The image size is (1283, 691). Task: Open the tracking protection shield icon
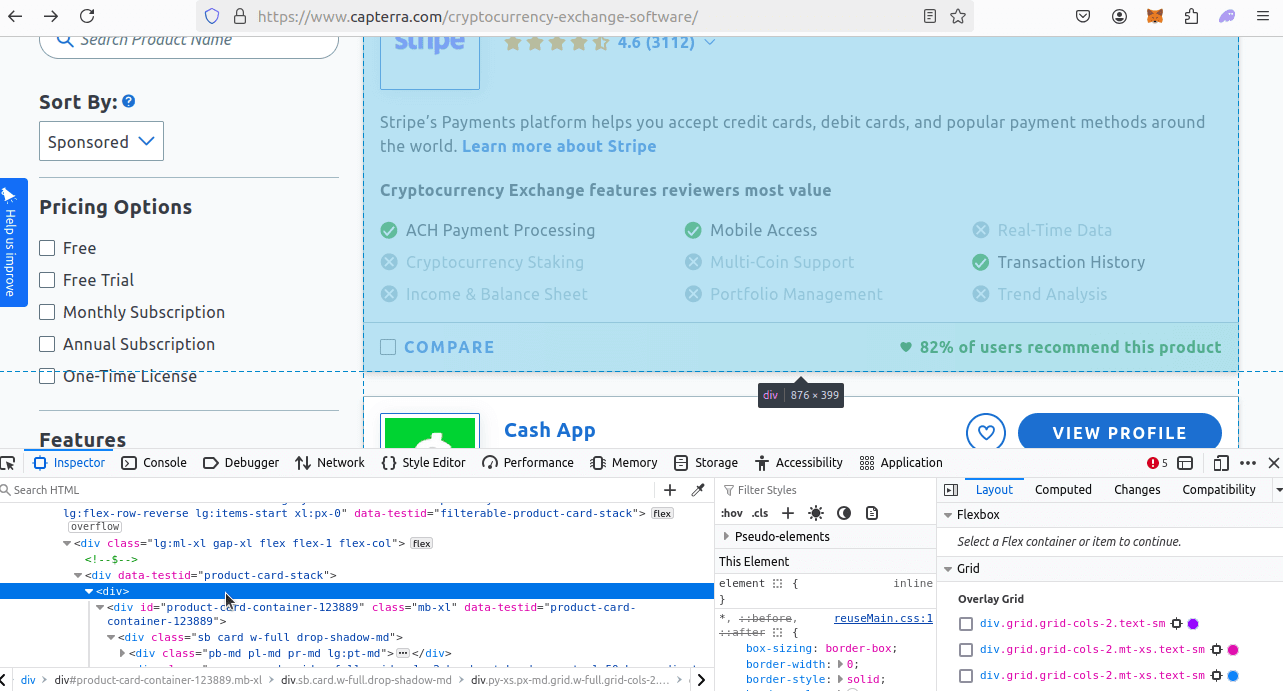click(x=212, y=16)
